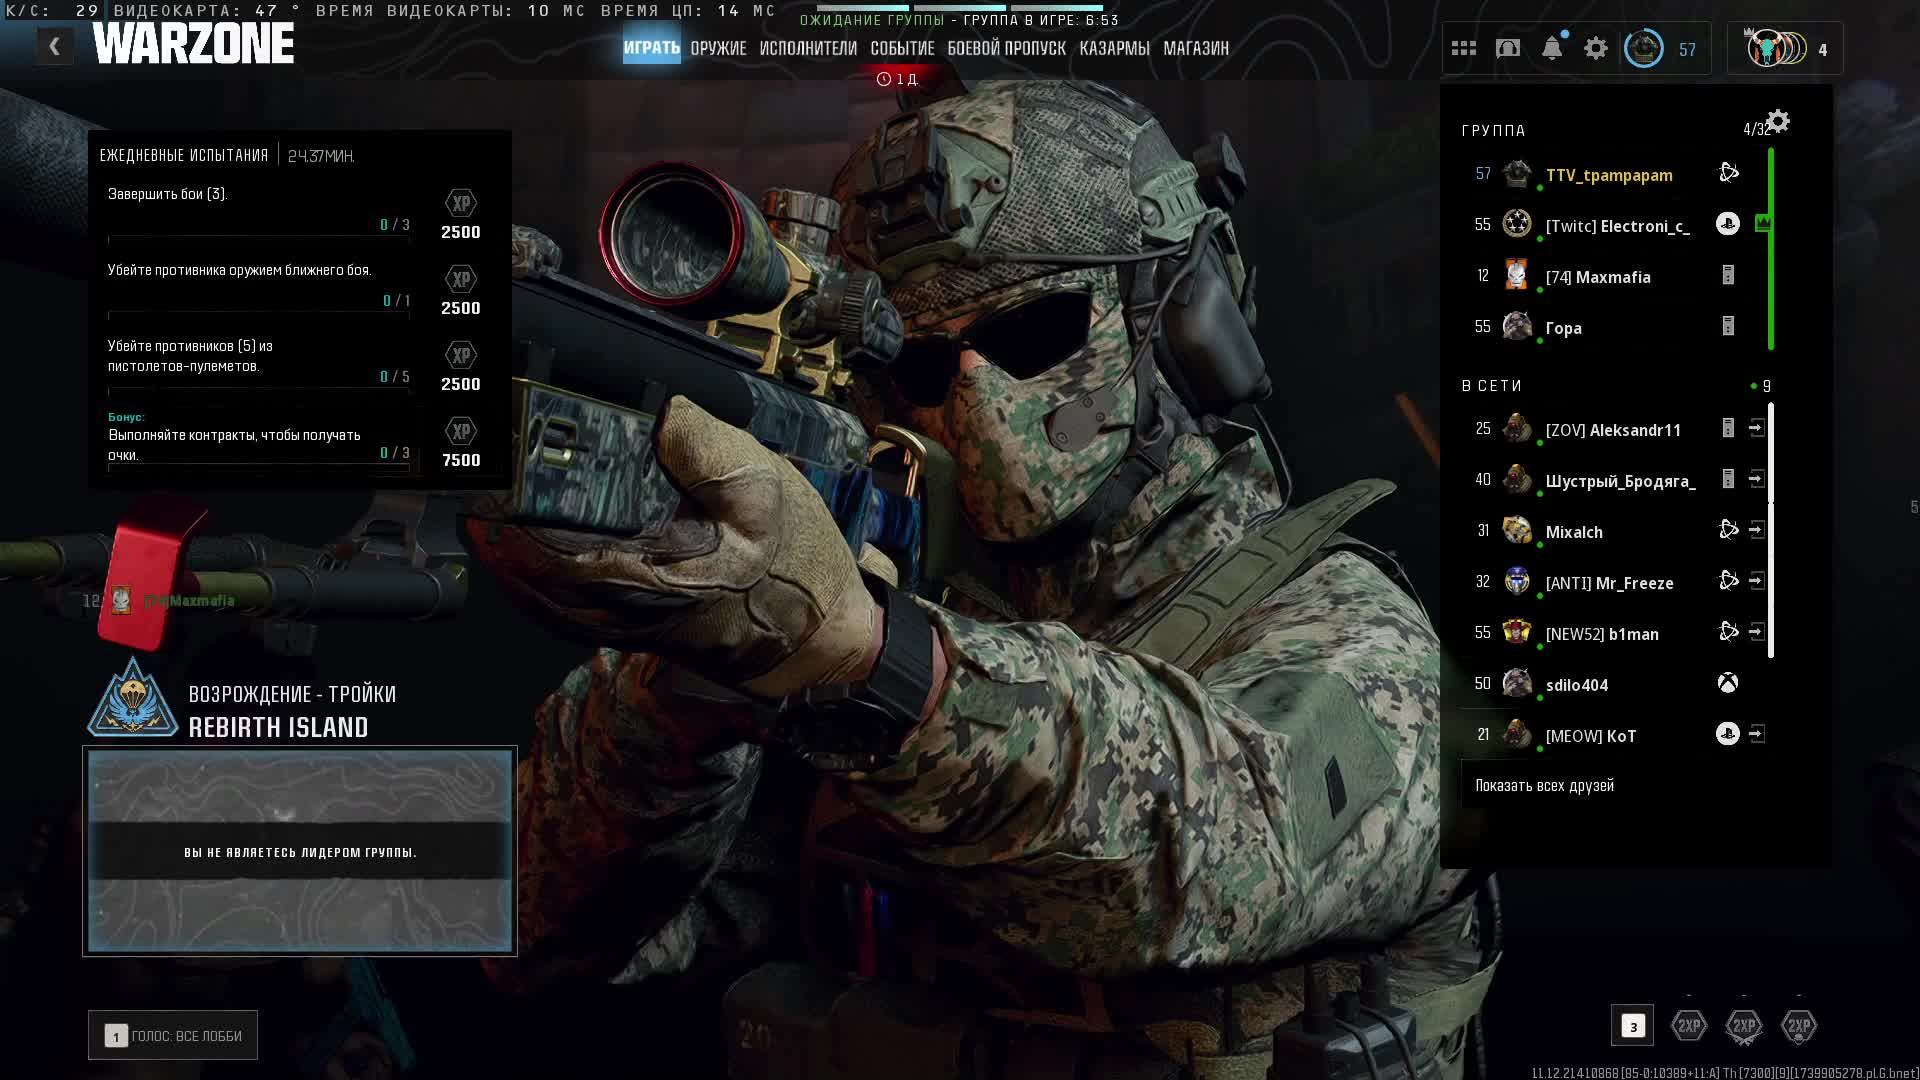Open the ОРУЖИЕ tab
Viewport: 1920px width, 1080px height.
tap(718, 48)
